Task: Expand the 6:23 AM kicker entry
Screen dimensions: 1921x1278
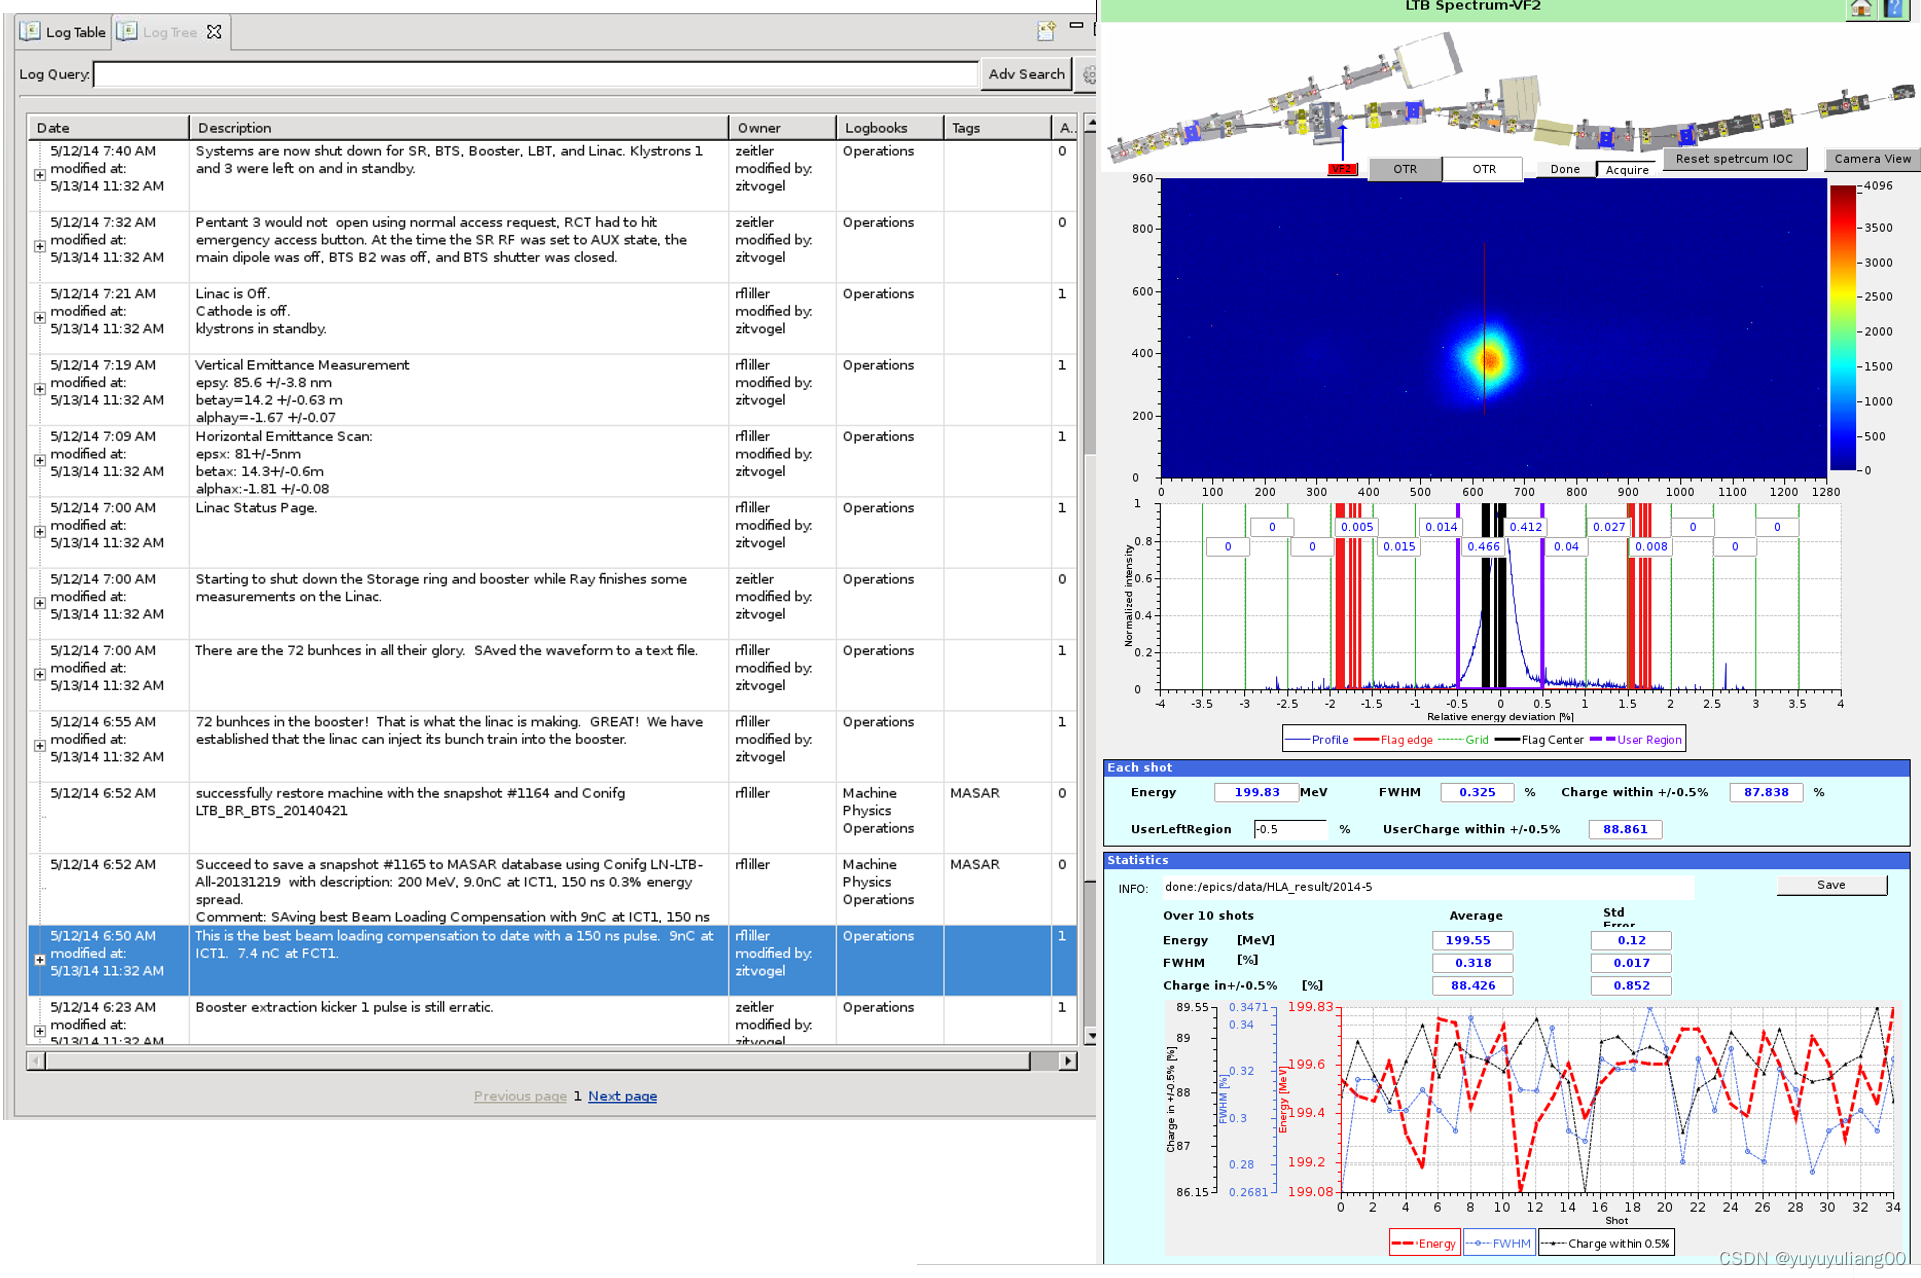Action: [x=40, y=1030]
